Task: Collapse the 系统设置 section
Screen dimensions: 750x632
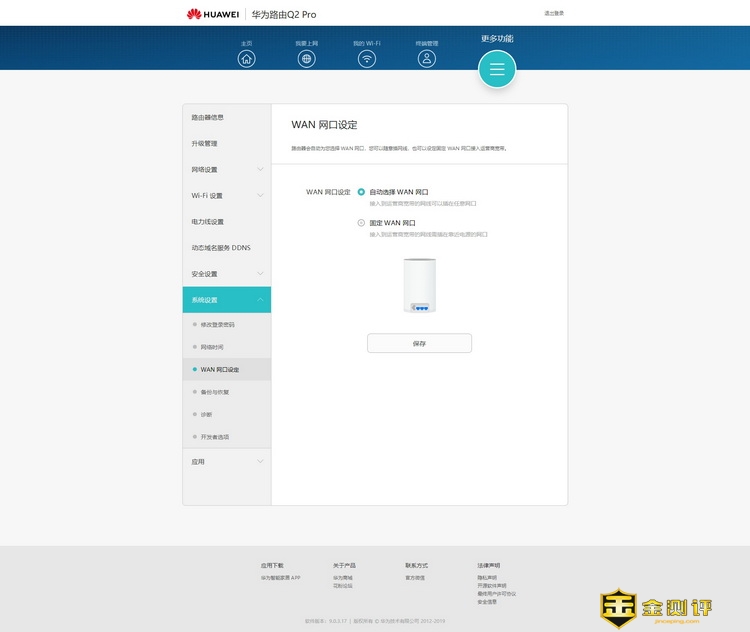Action: click(x=226, y=300)
